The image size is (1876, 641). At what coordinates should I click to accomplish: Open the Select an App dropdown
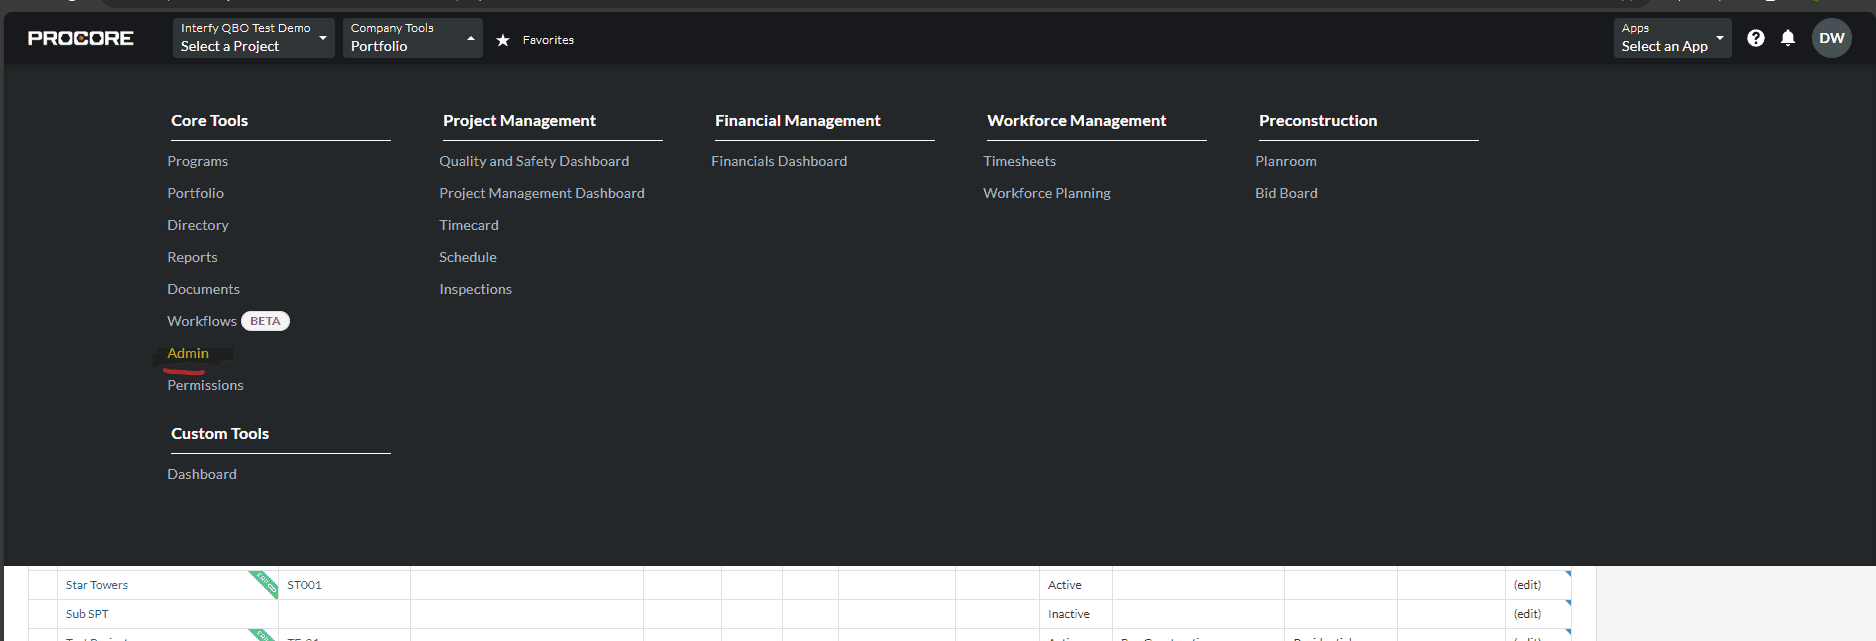pos(1671,38)
